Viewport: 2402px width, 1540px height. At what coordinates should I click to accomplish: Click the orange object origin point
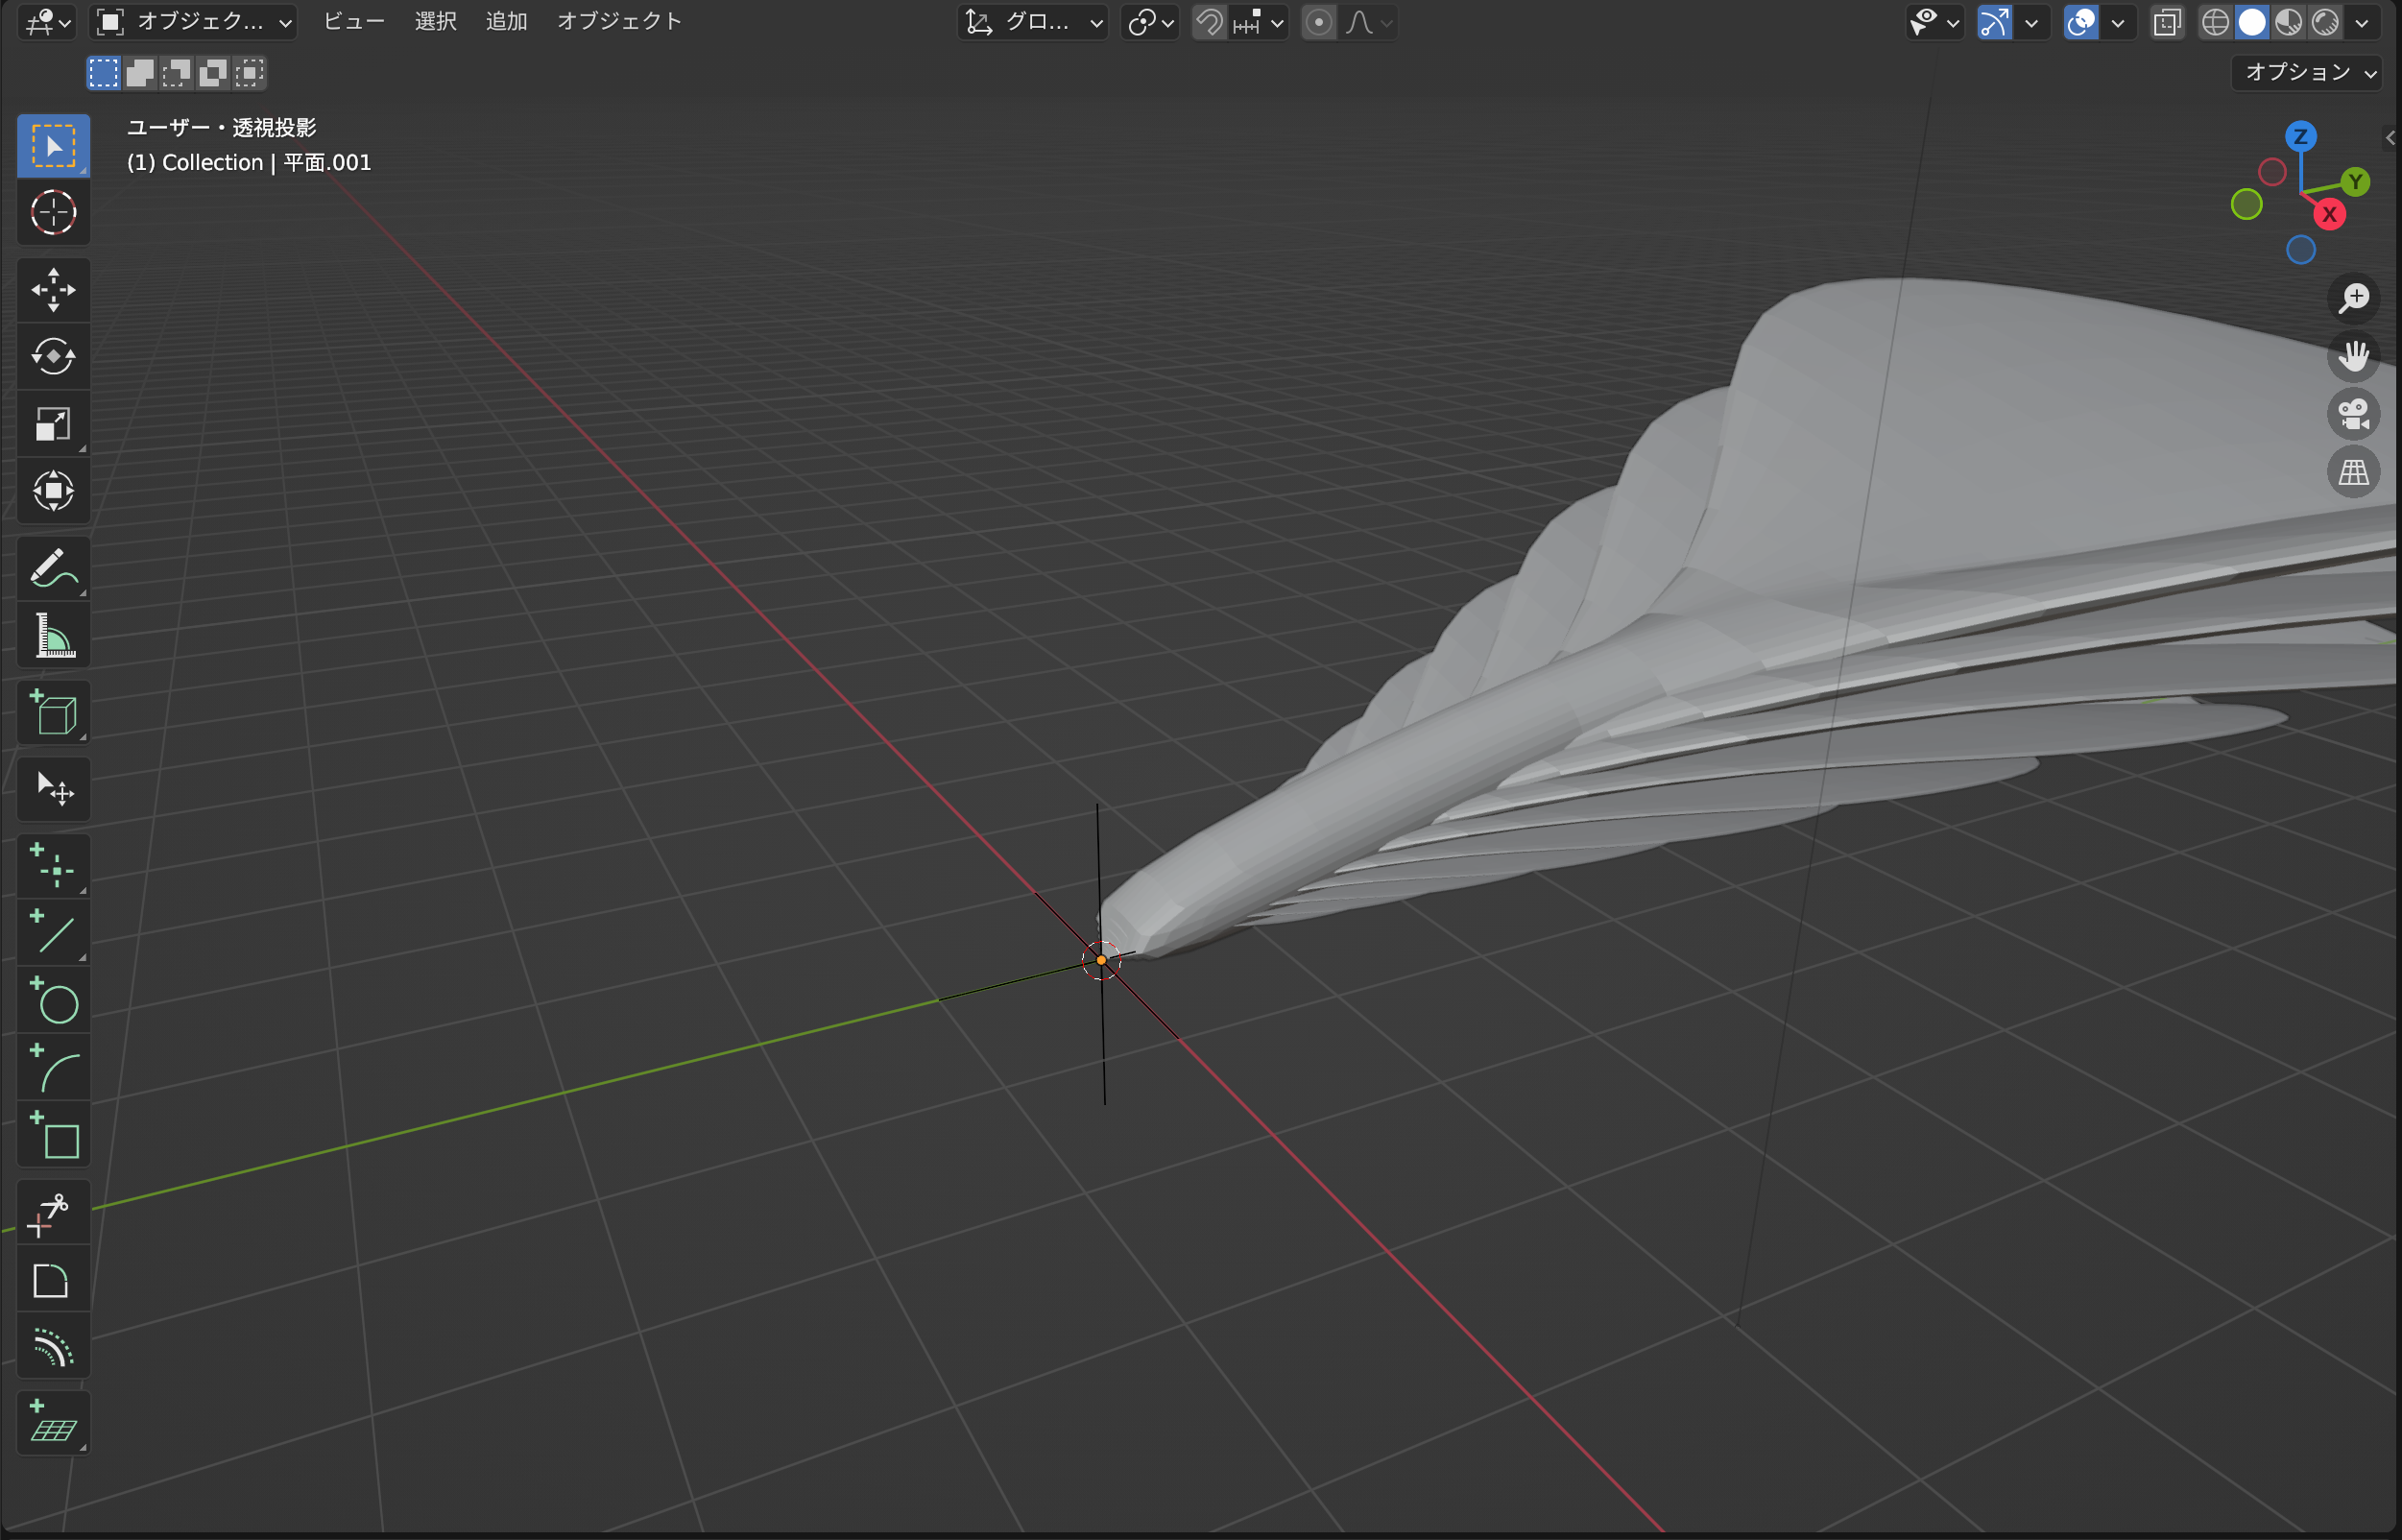pos(1101,960)
